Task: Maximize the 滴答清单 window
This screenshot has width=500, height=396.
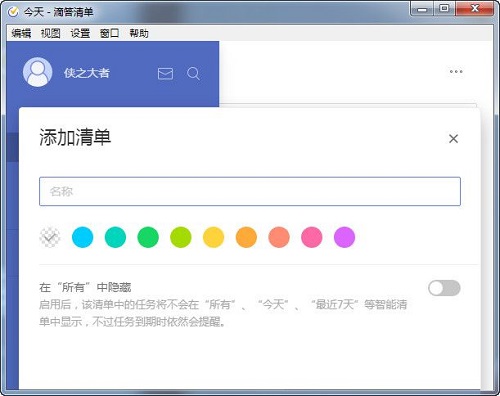Action: coord(444,9)
